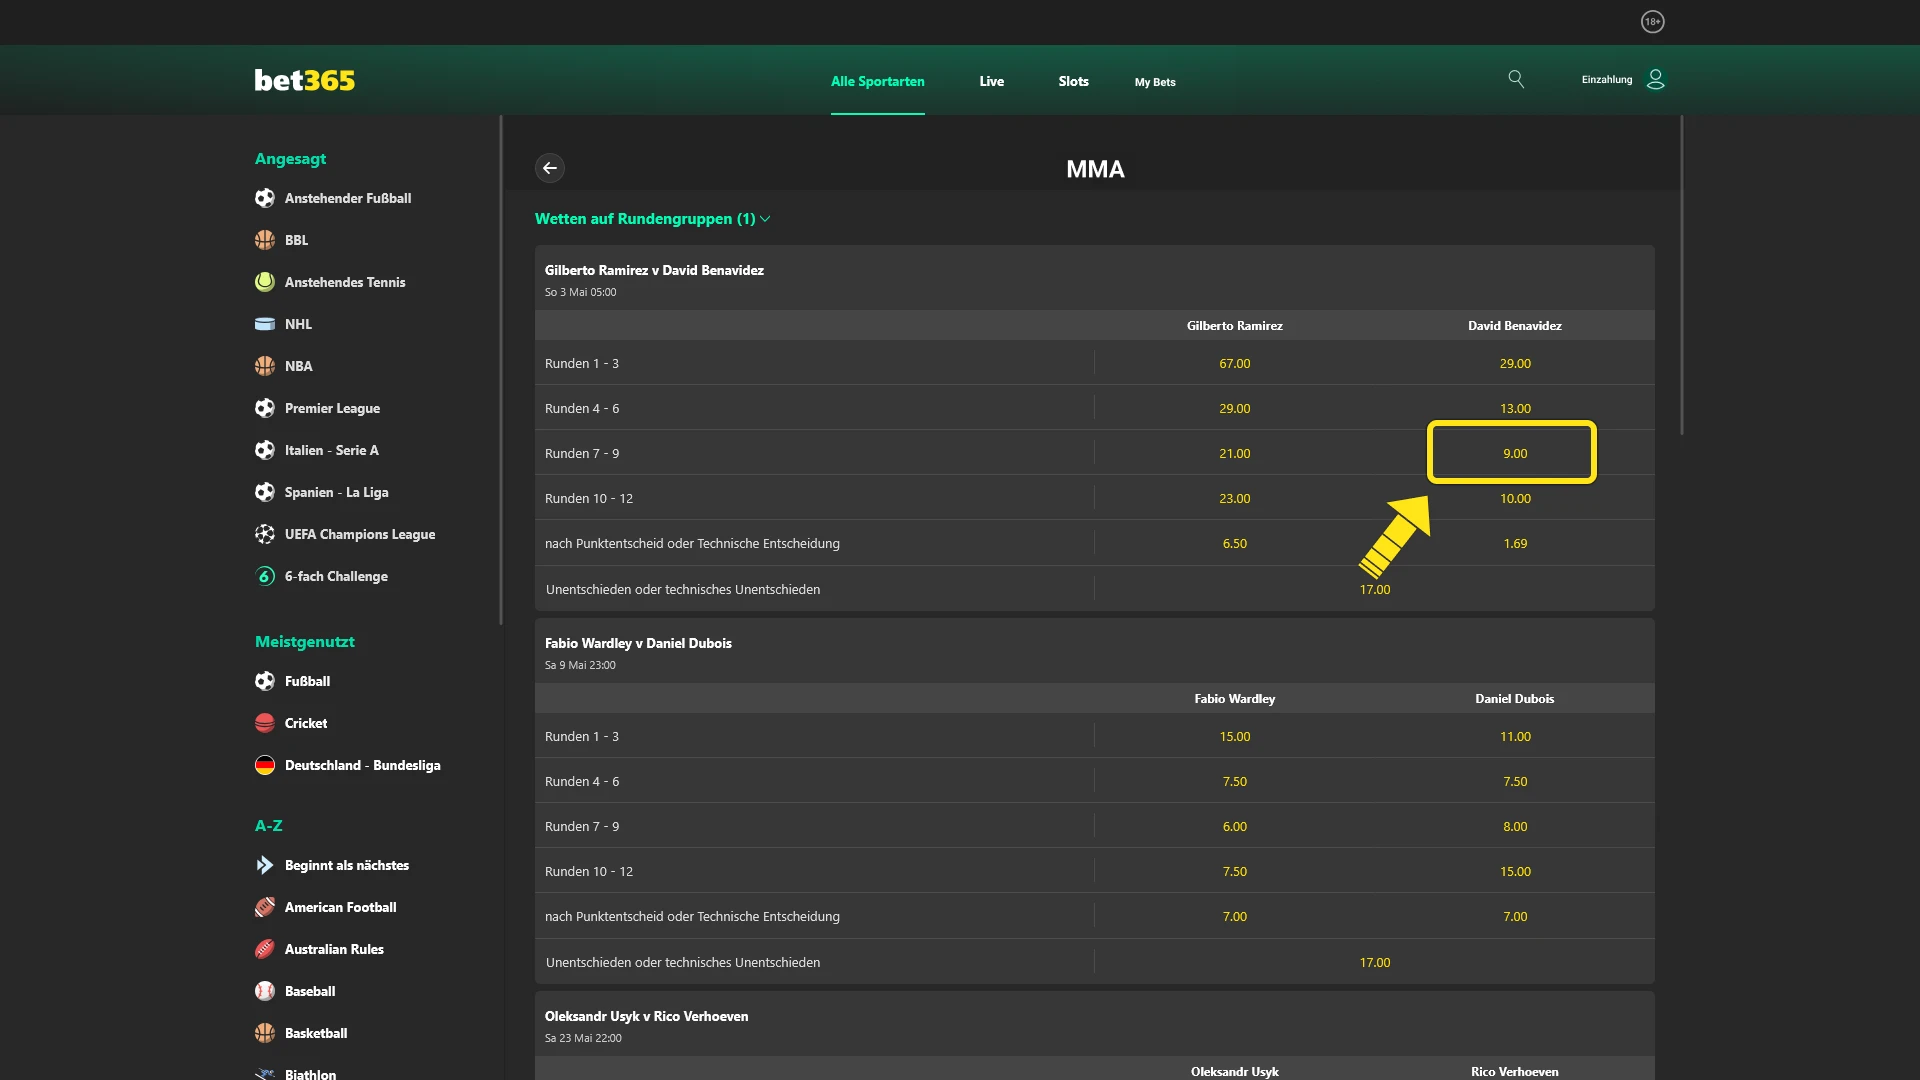
Task: Go to My Bets
Action: click(x=1154, y=82)
